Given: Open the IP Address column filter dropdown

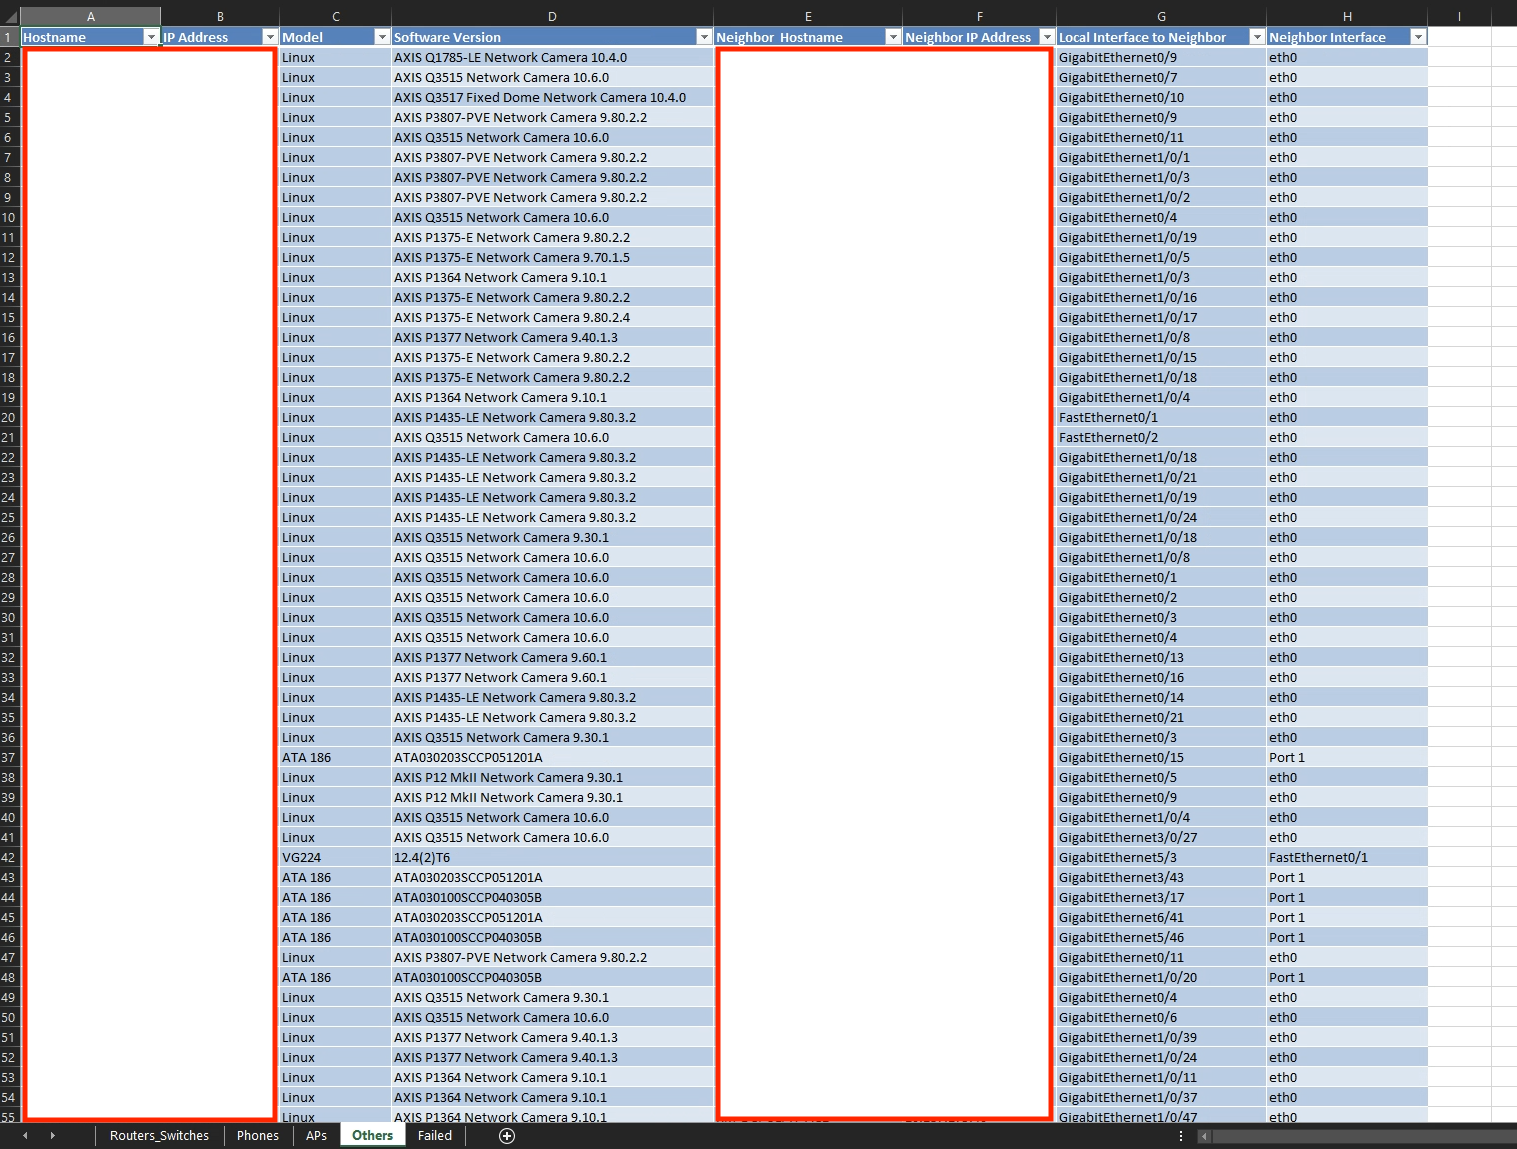Looking at the screenshot, I should tap(269, 37).
